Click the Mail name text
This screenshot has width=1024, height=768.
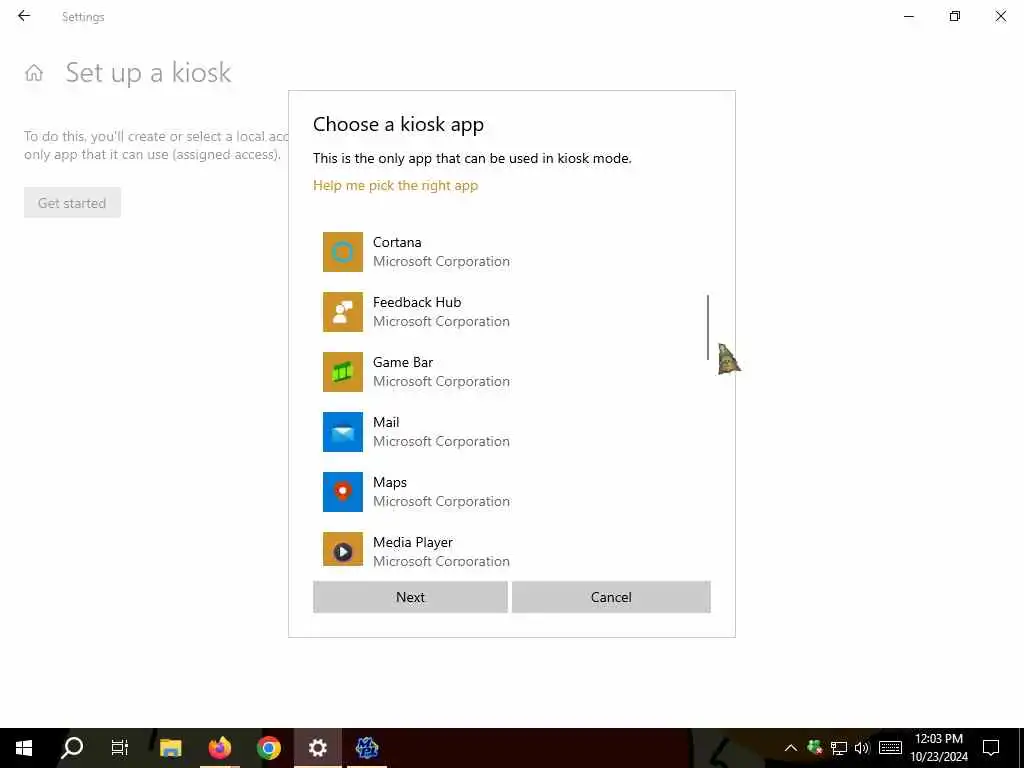coord(386,423)
